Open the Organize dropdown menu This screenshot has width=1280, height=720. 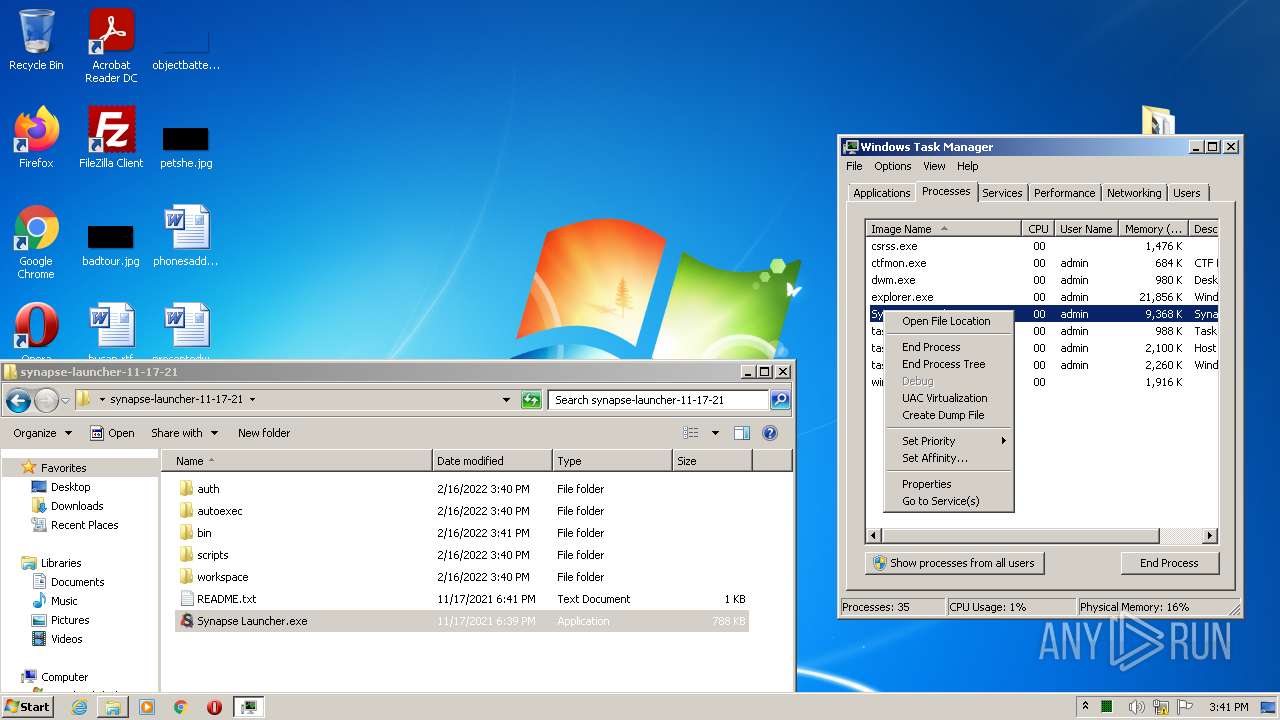(x=42, y=433)
